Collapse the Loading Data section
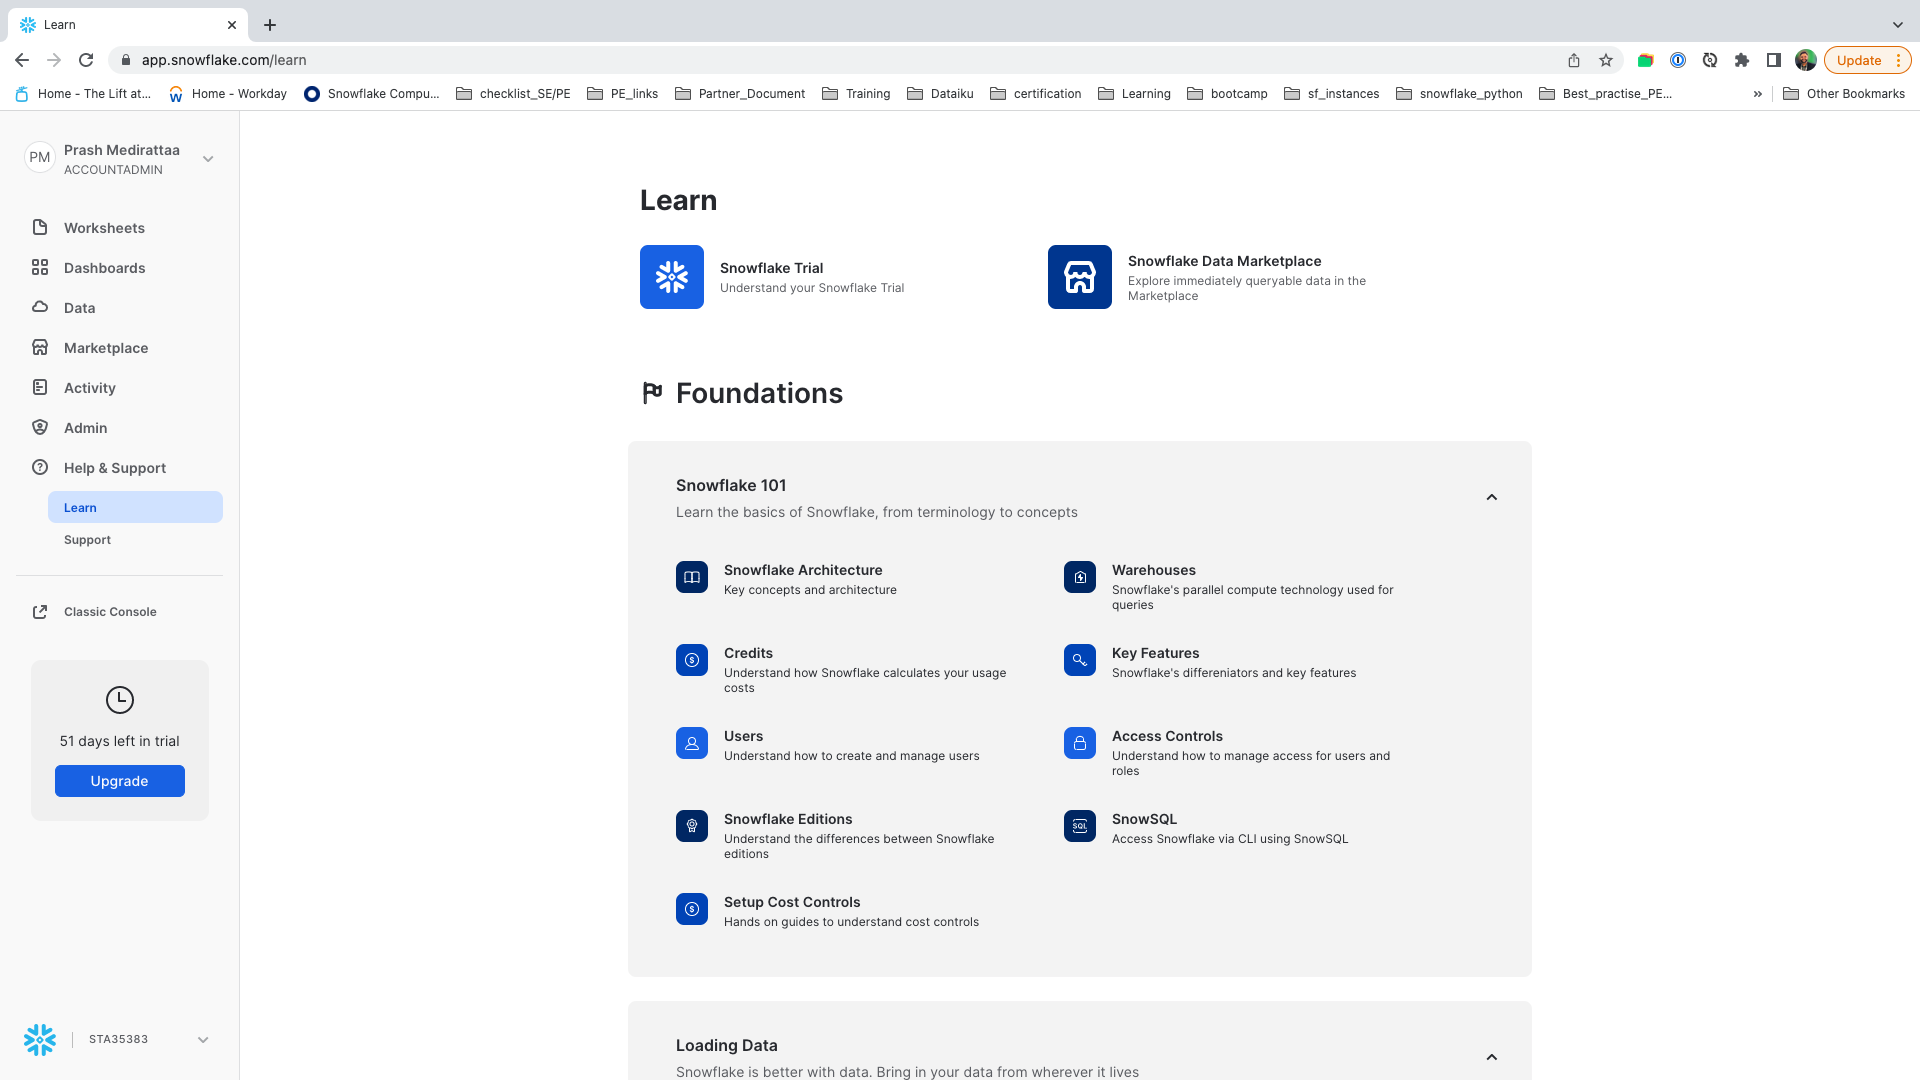 click(x=1491, y=1057)
